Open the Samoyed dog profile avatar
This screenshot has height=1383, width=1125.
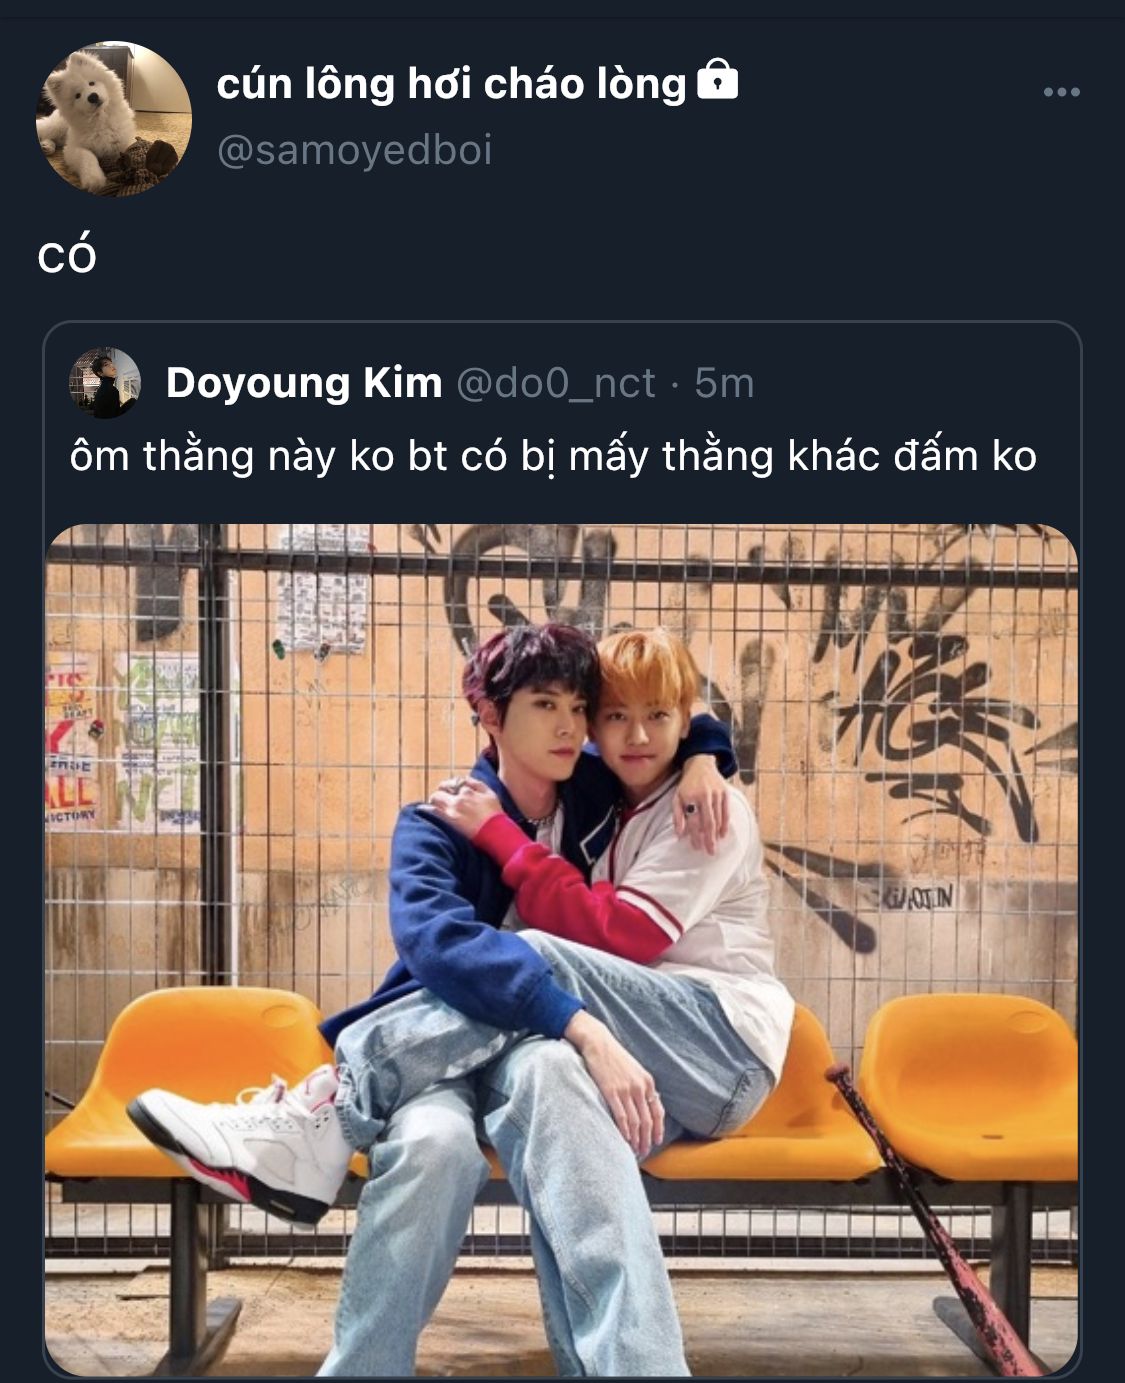114,118
